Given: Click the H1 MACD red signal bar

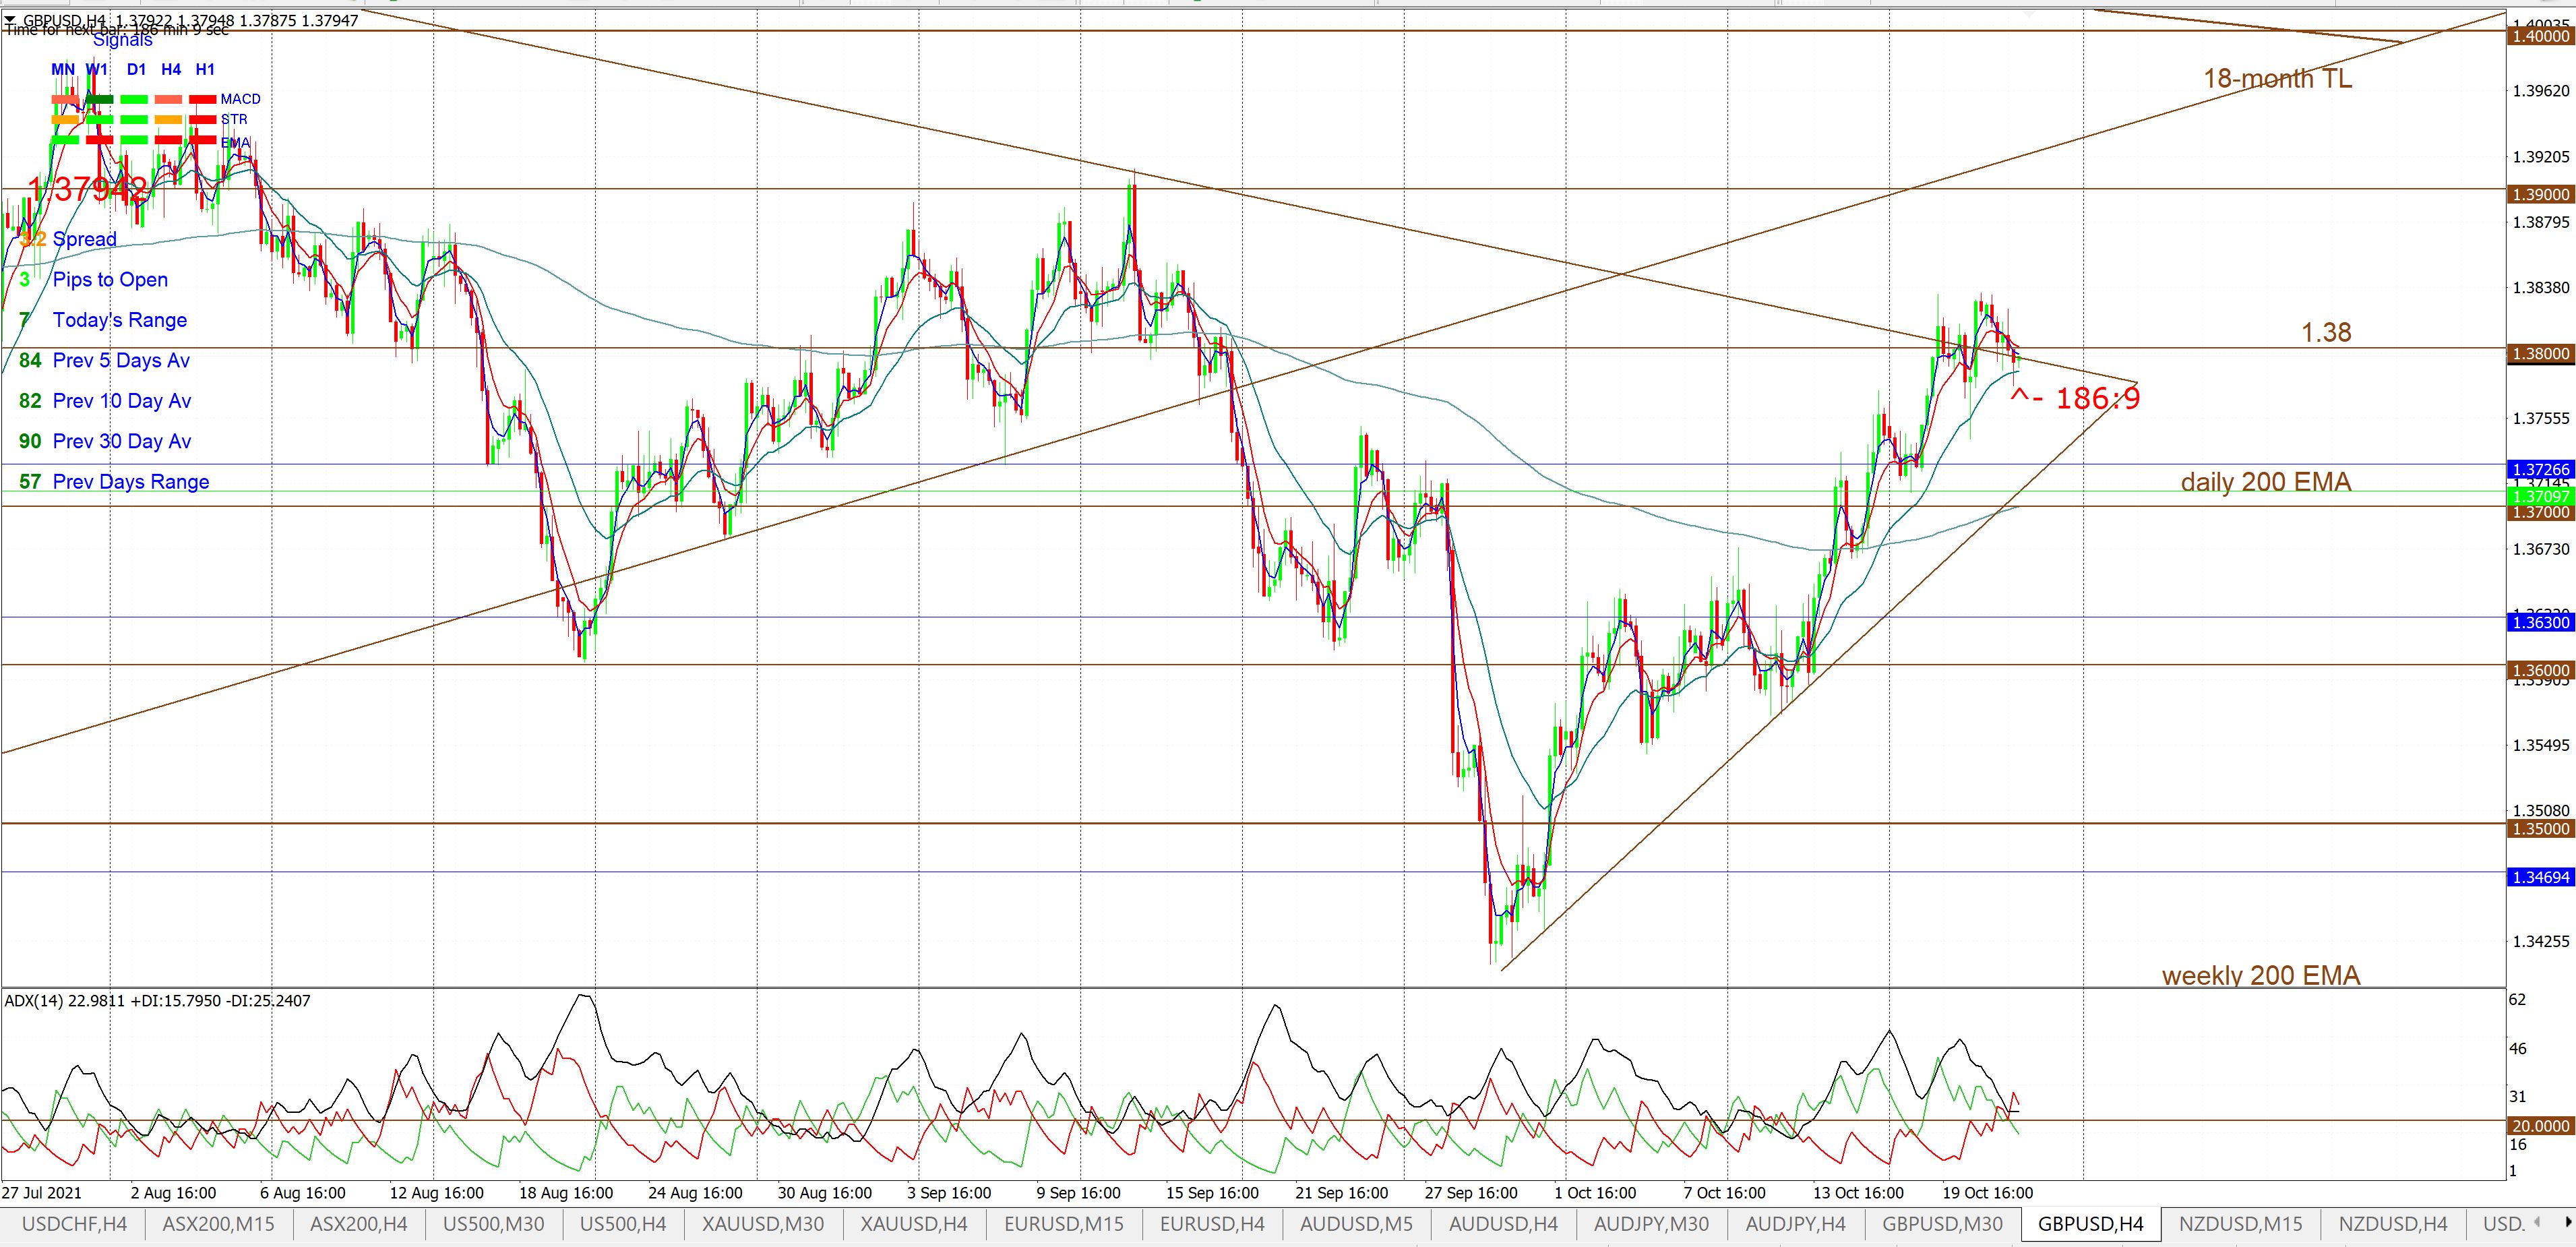Looking at the screenshot, I should [x=203, y=99].
